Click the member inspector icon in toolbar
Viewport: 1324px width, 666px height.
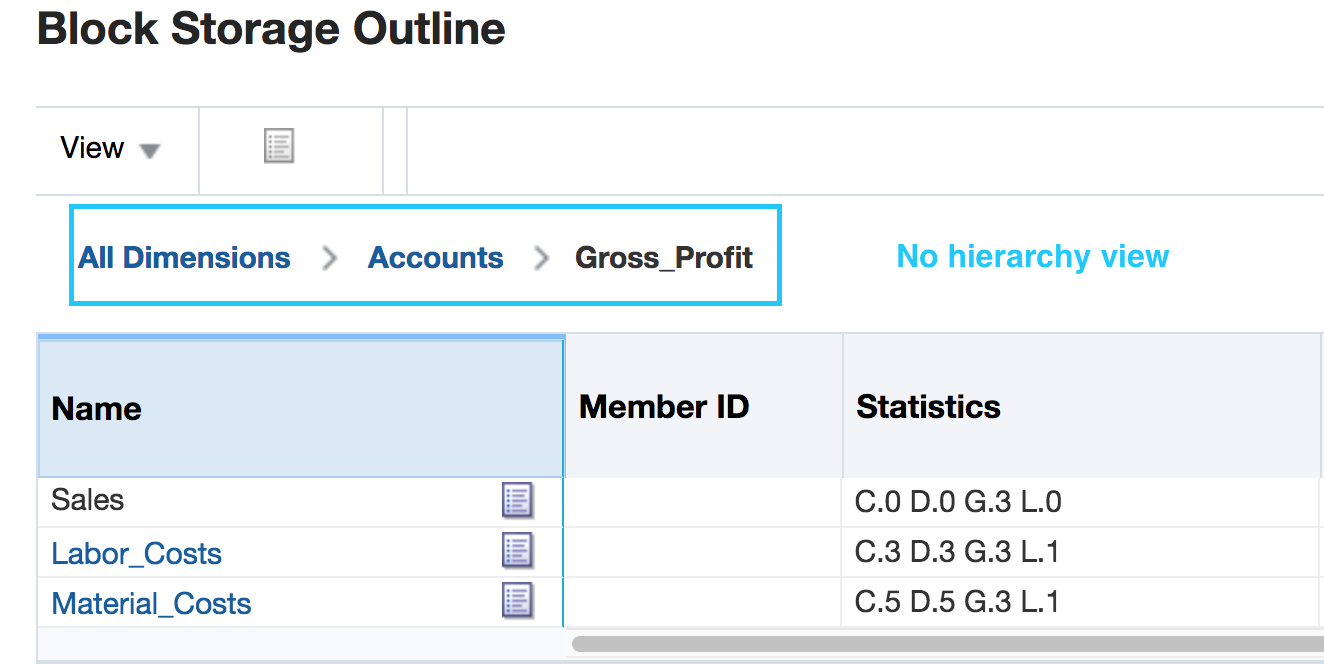click(279, 147)
